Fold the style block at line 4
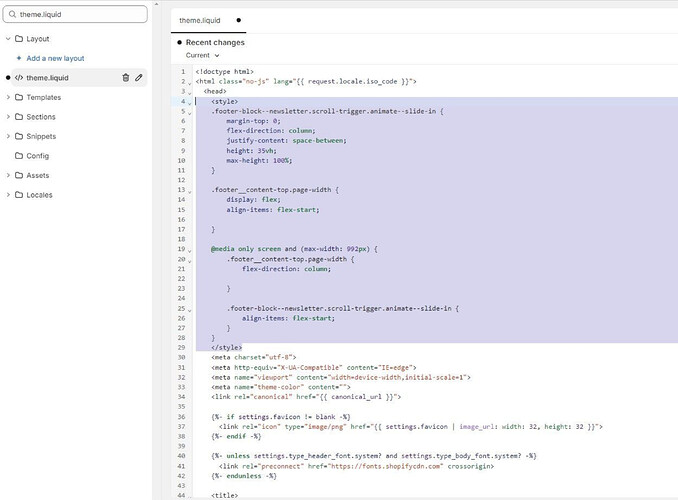This screenshot has height=500, width=678. click(x=189, y=102)
